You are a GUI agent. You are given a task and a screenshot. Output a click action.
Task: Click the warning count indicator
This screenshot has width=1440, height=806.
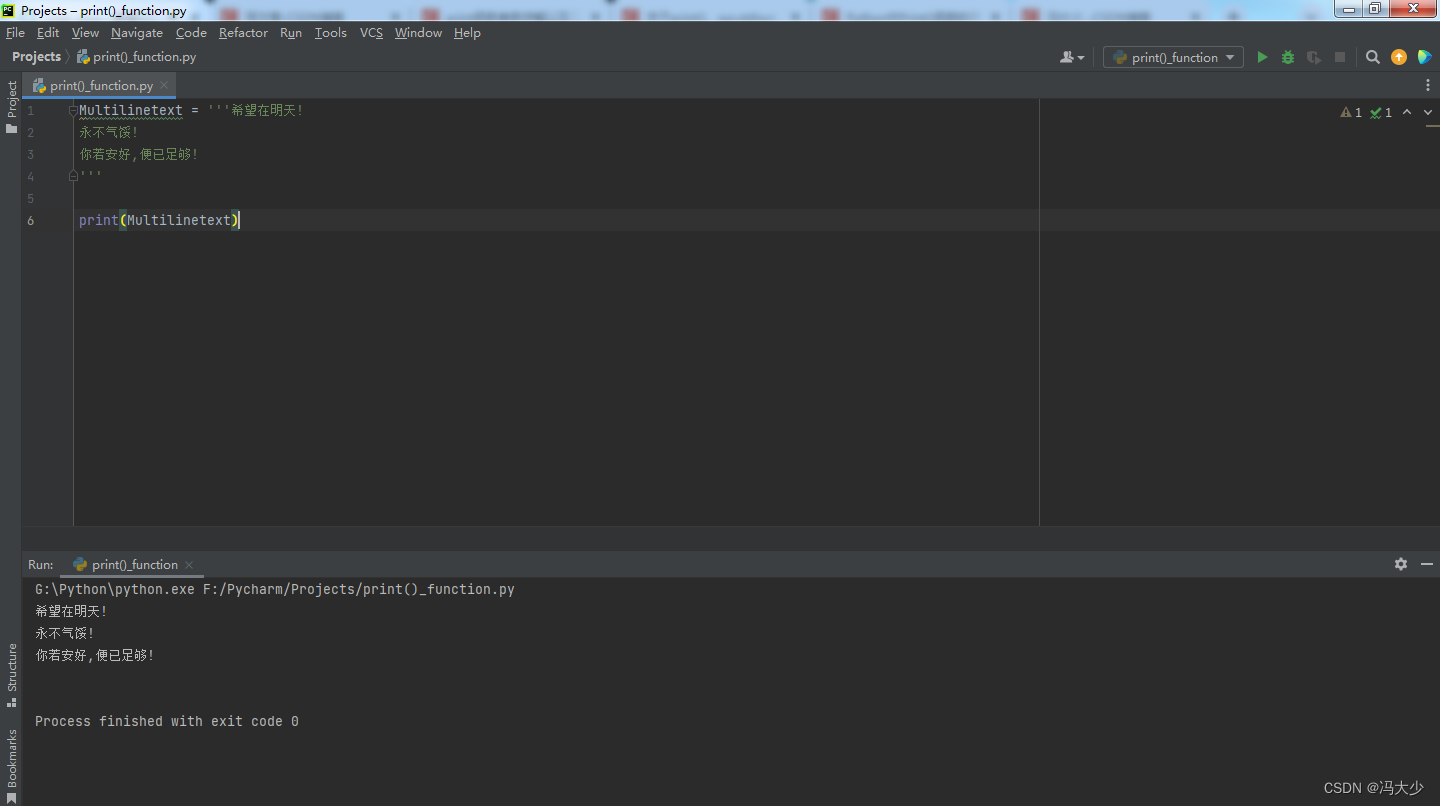point(1351,113)
